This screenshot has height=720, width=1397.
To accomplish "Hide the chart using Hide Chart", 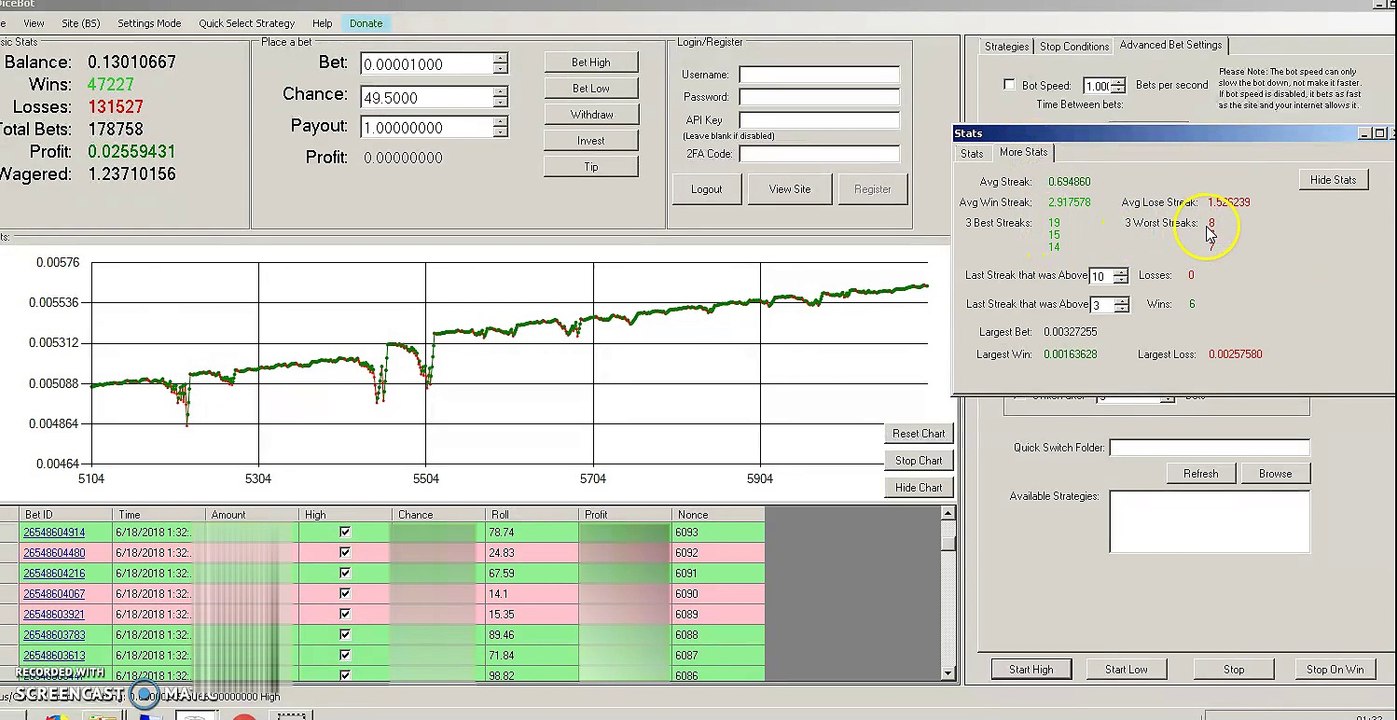I will click(918, 487).
